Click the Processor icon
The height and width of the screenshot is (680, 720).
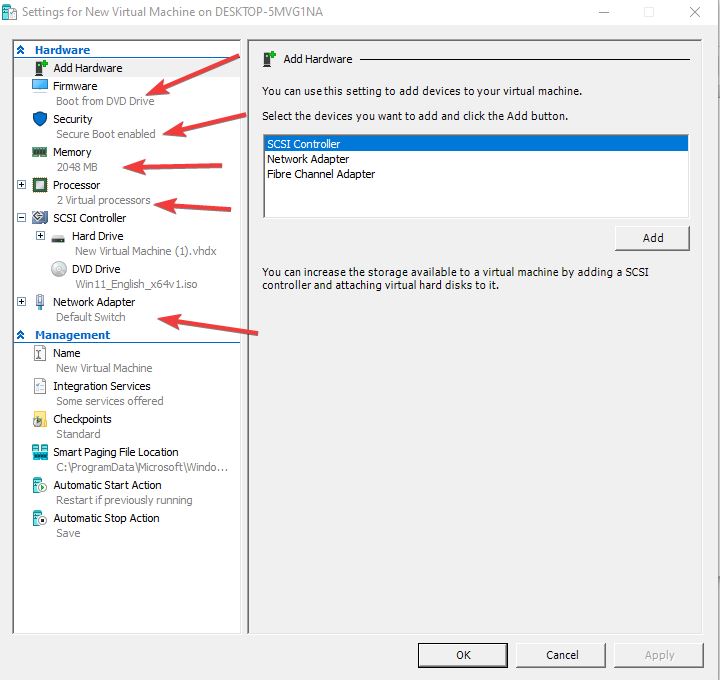pos(40,185)
